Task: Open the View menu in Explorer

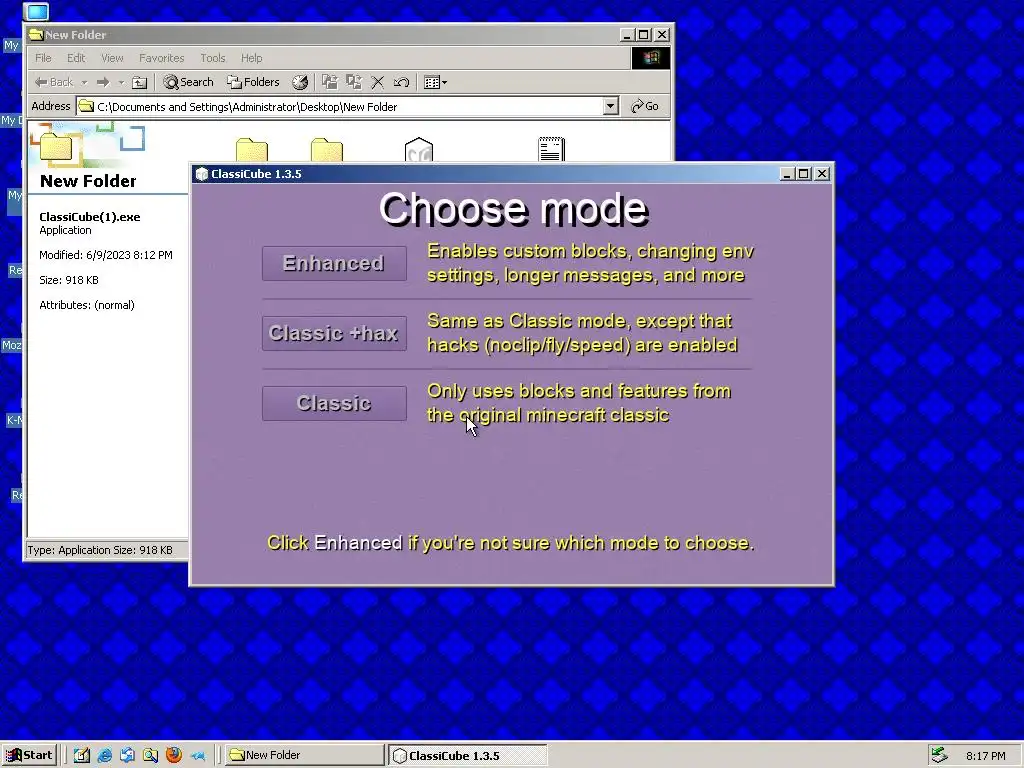Action: (x=112, y=58)
